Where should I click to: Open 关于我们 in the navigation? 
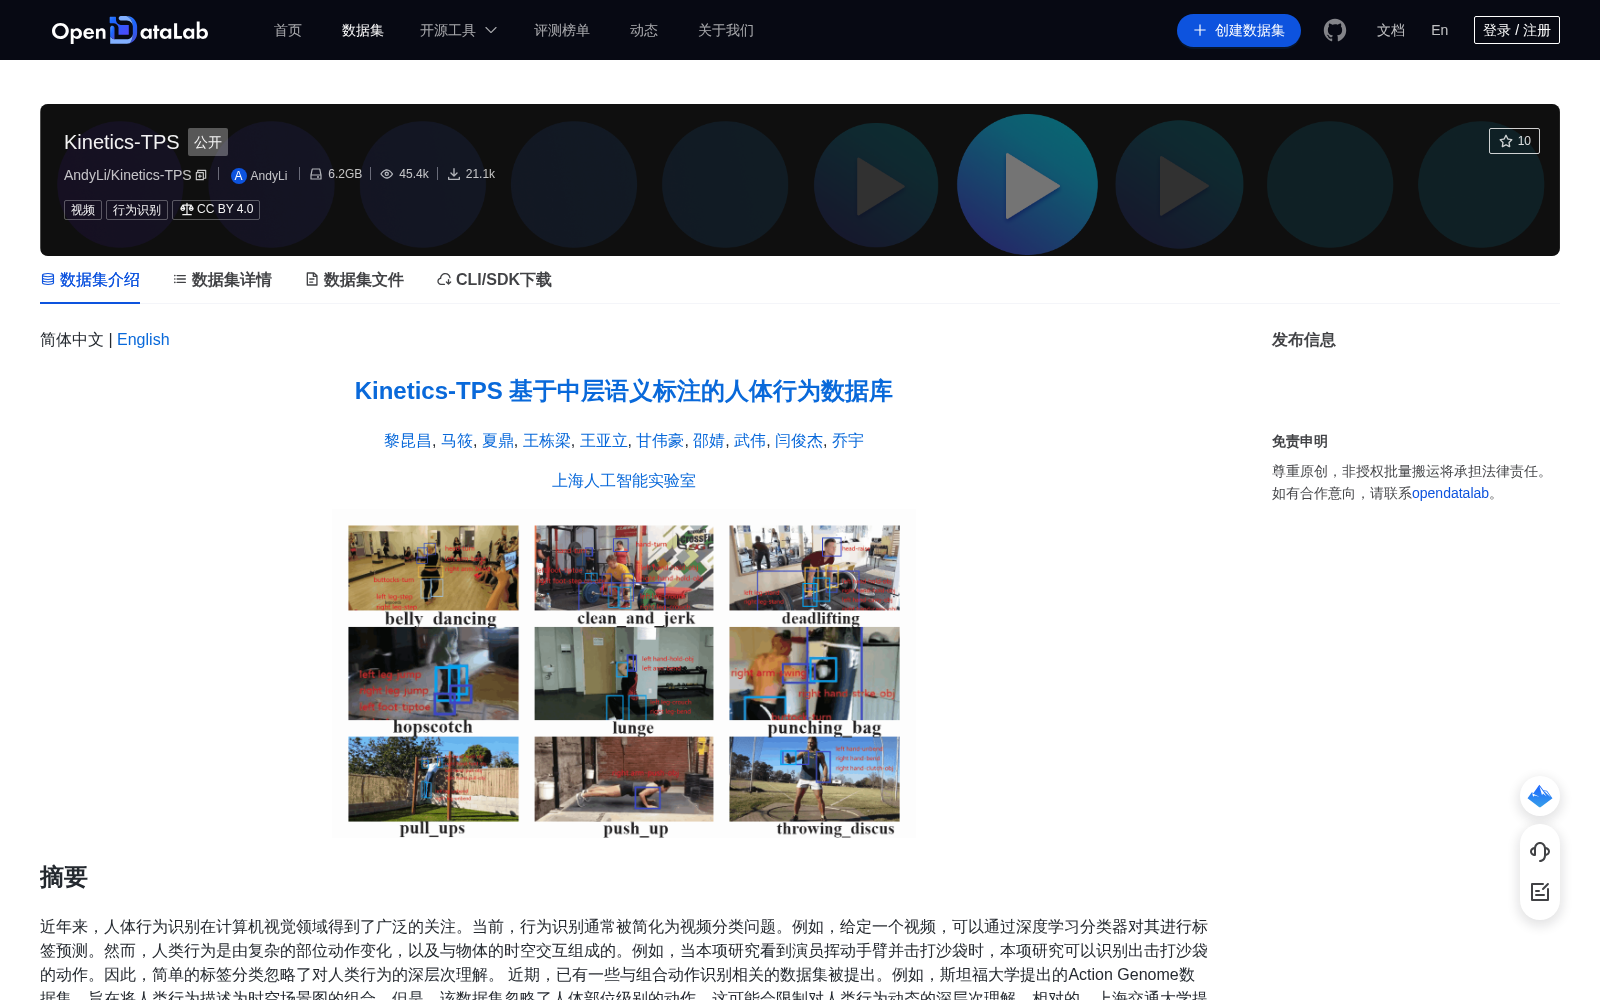tap(726, 30)
